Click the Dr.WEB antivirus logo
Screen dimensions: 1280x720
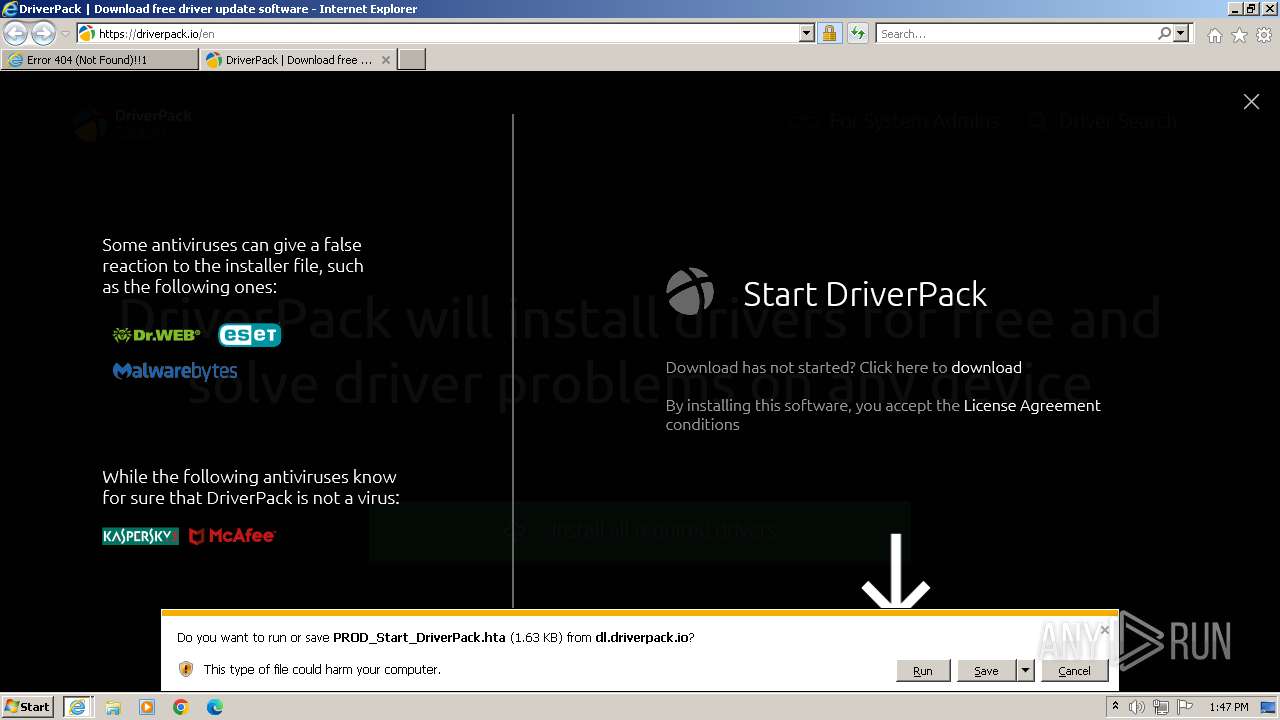point(157,335)
